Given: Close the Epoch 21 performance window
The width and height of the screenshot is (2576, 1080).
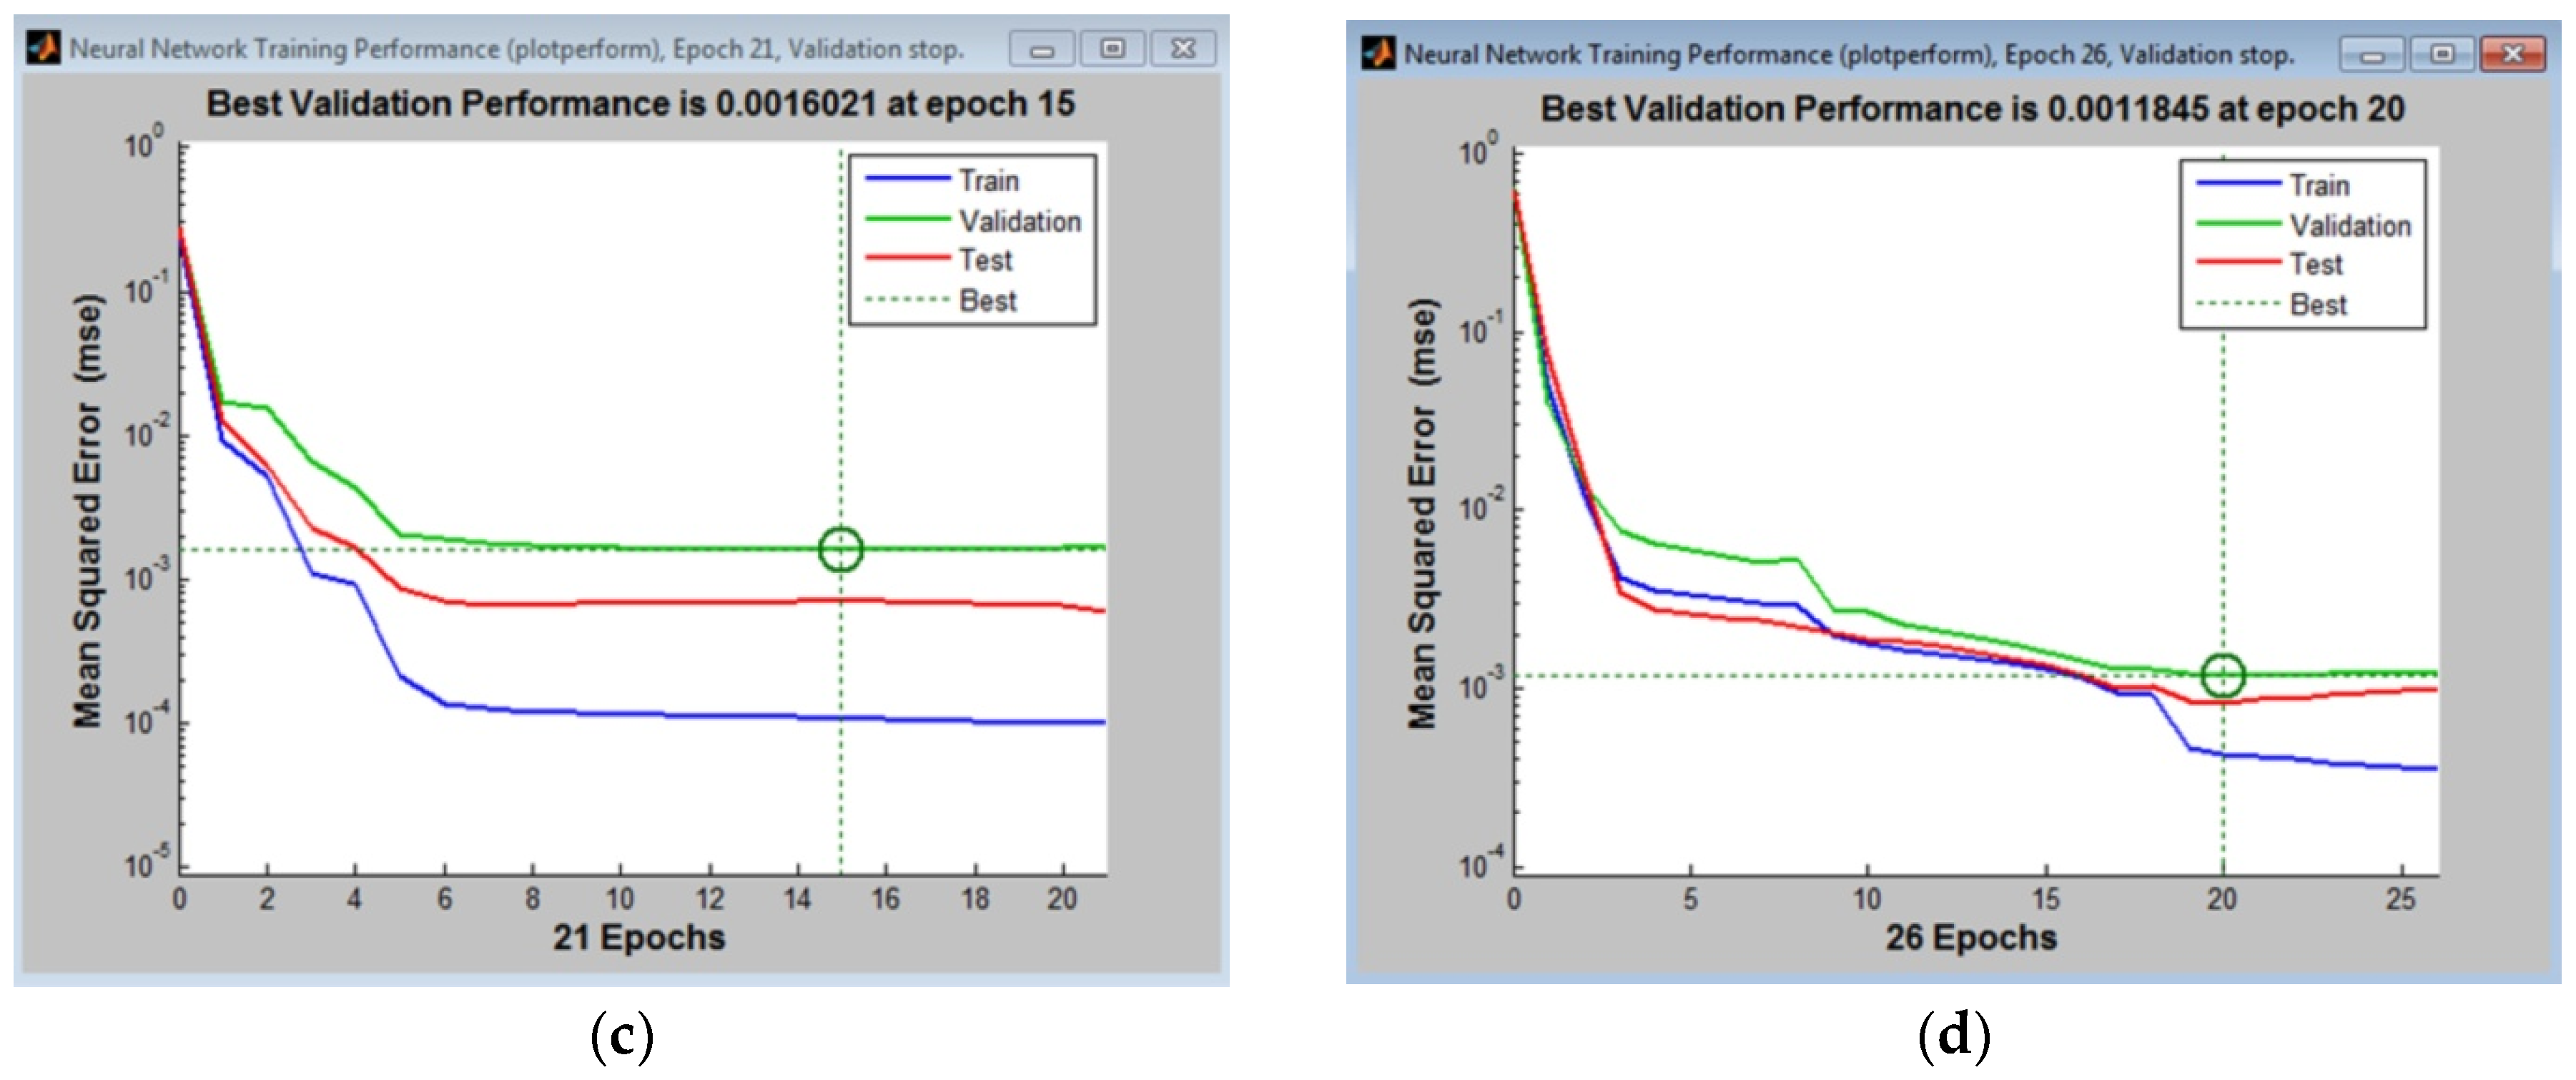Looking at the screenshot, I should (x=1183, y=49).
